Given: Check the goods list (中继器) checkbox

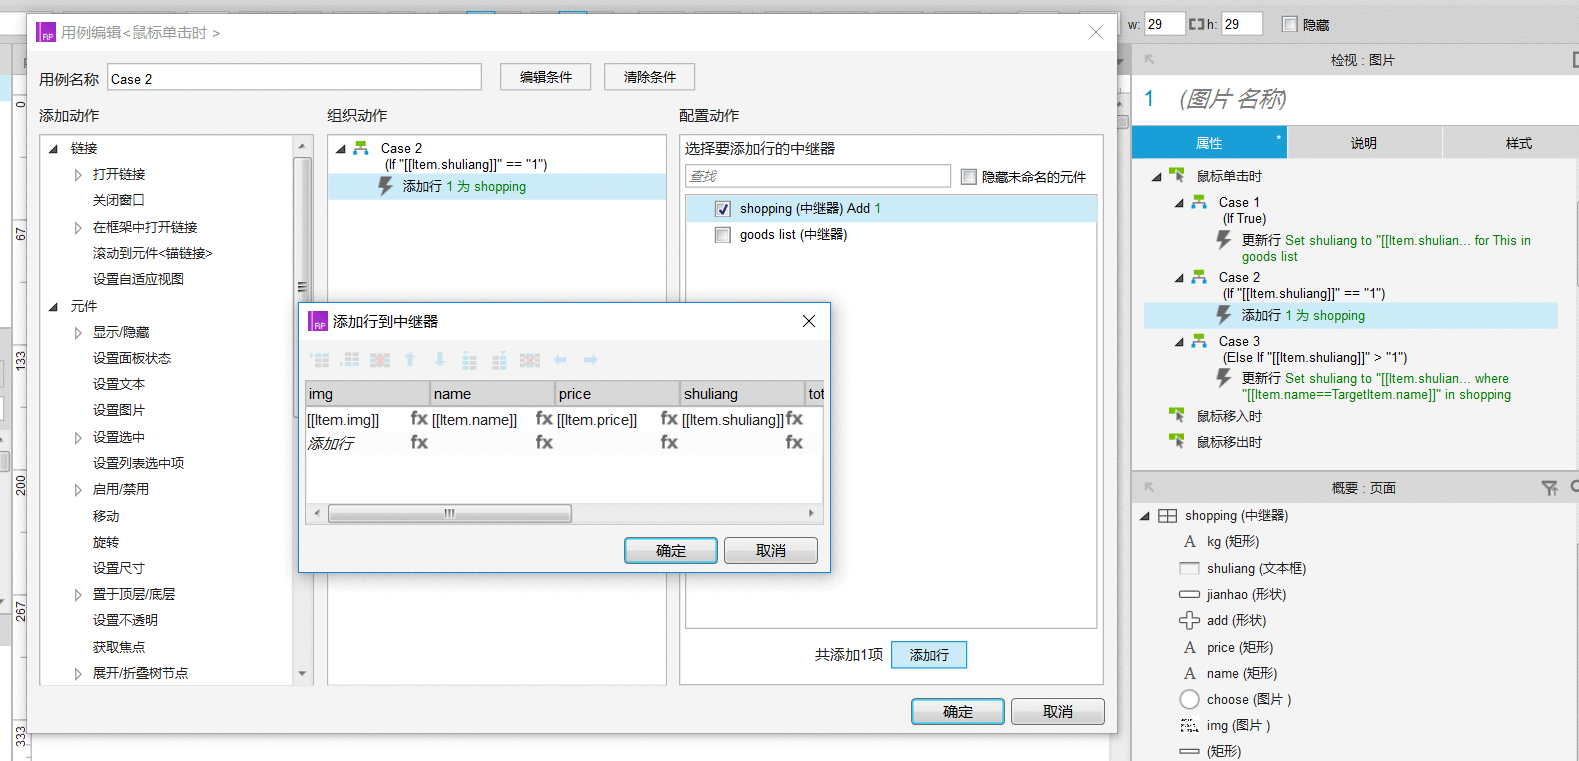Looking at the screenshot, I should pyautogui.click(x=723, y=235).
